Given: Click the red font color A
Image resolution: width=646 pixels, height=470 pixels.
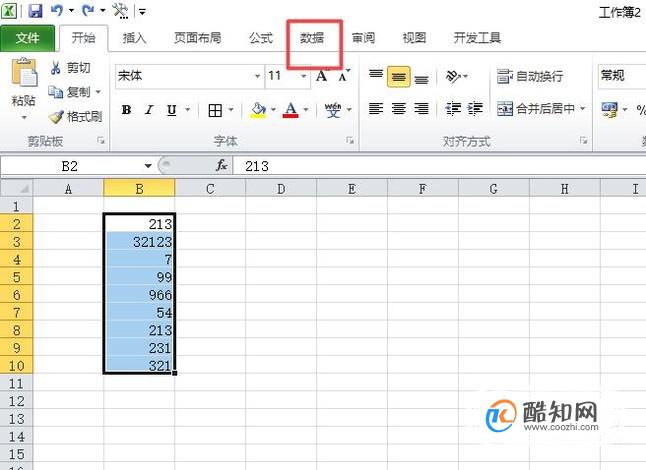Looking at the screenshot, I should point(290,110).
